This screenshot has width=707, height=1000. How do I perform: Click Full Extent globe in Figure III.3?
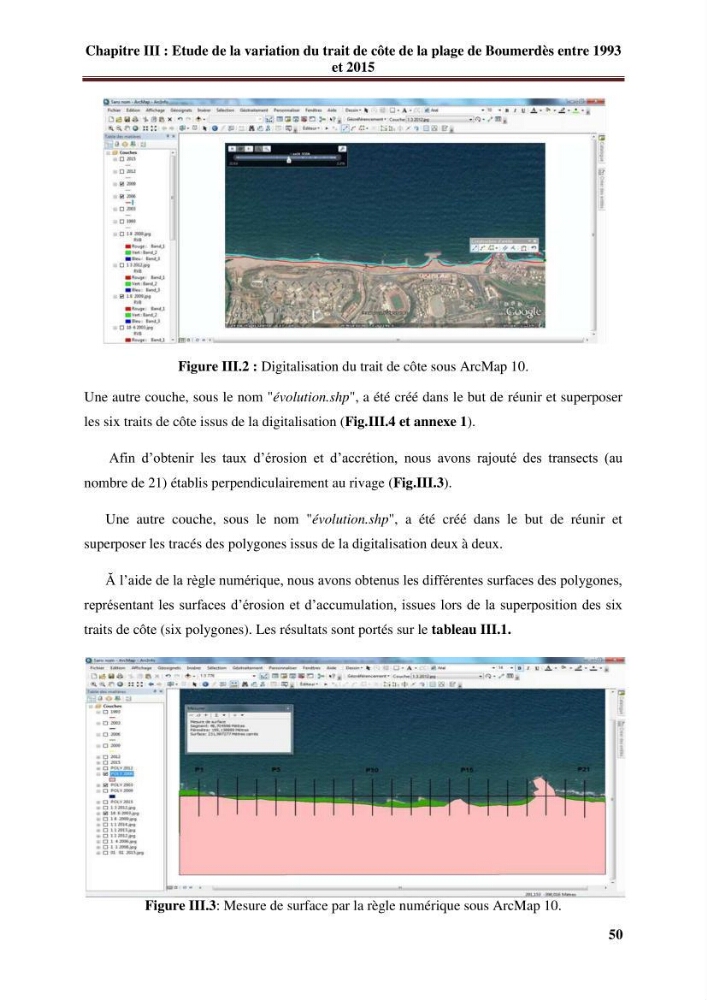[120, 684]
